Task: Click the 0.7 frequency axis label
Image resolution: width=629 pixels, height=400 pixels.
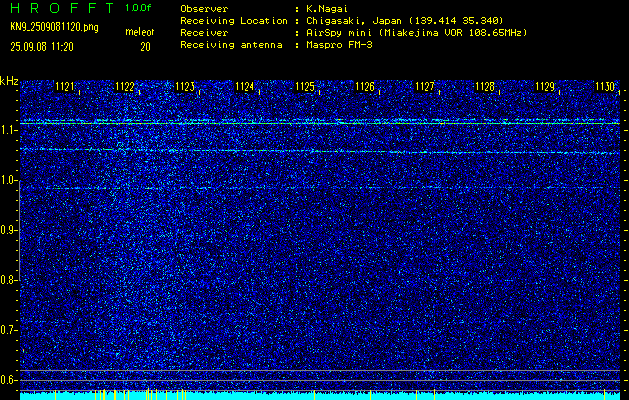Action: pyautogui.click(x=8, y=330)
